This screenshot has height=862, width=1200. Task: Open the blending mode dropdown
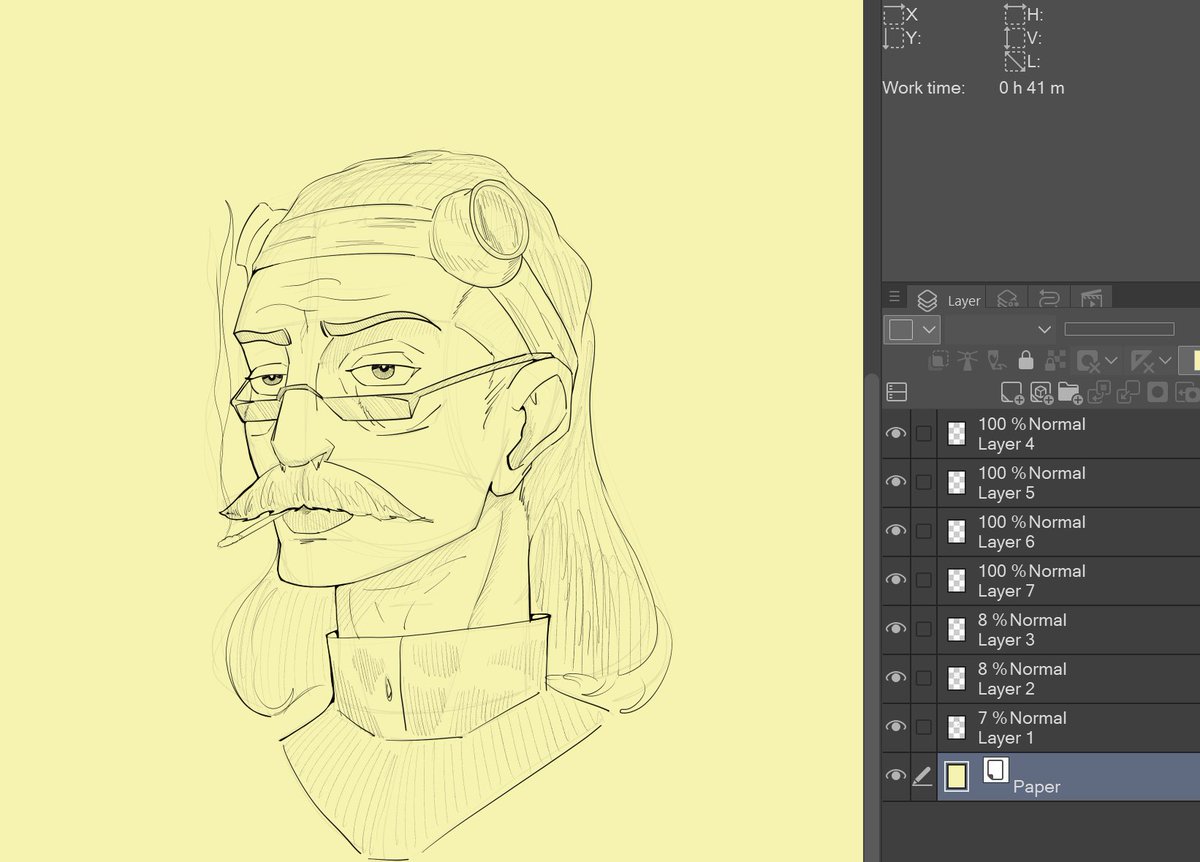pyautogui.click(x=1001, y=329)
